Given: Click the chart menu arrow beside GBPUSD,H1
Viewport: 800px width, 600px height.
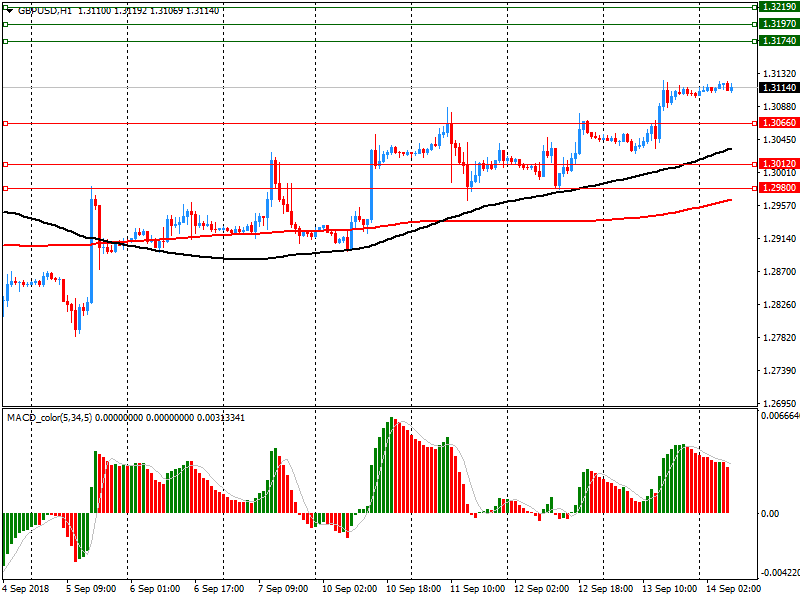Looking at the screenshot, I should [10, 11].
